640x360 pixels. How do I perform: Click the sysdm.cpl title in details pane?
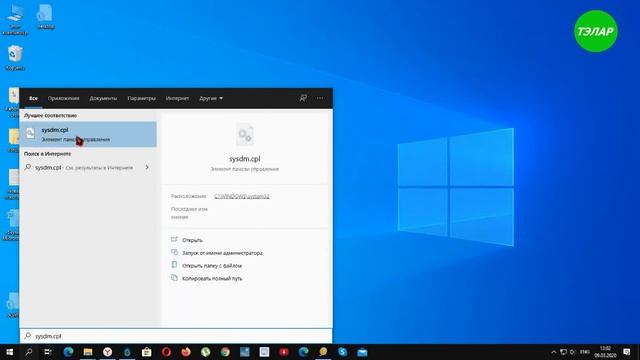[x=244, y=159]
